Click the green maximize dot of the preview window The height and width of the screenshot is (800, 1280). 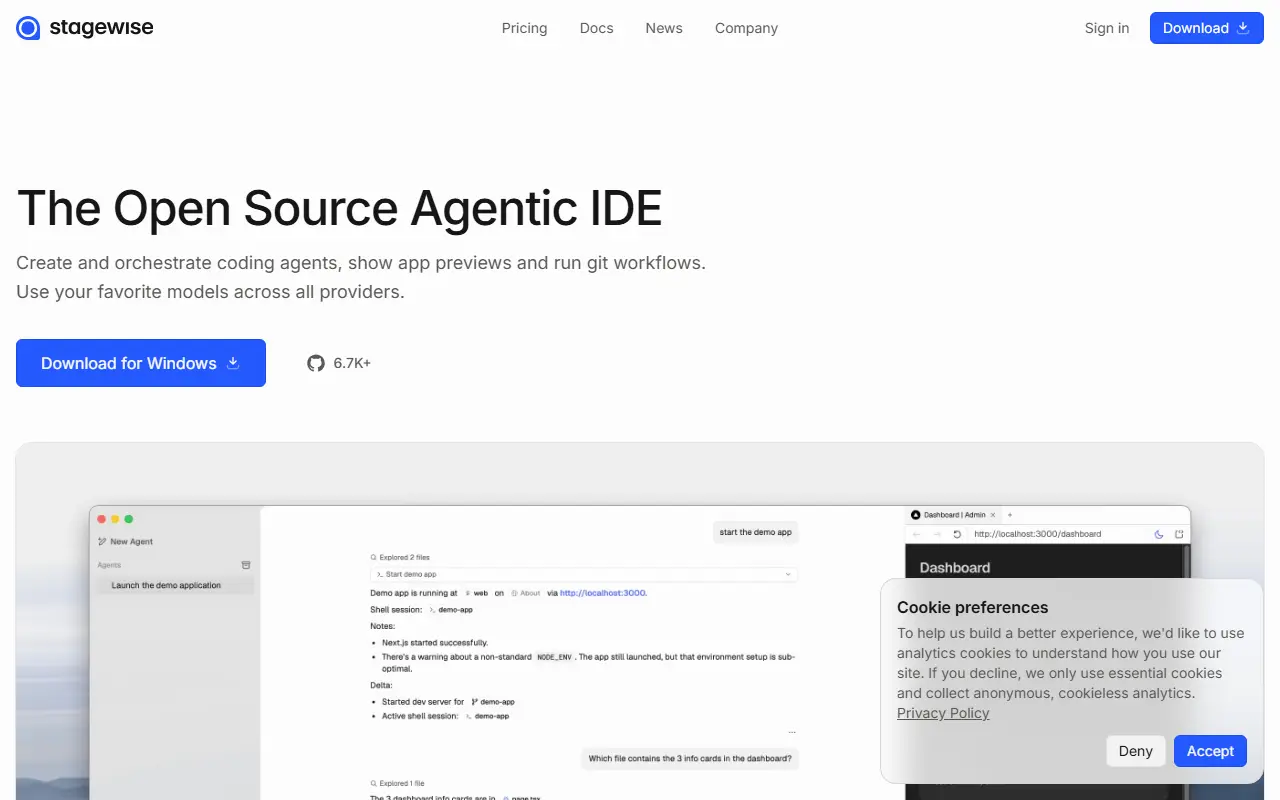[x=128, y=519]
